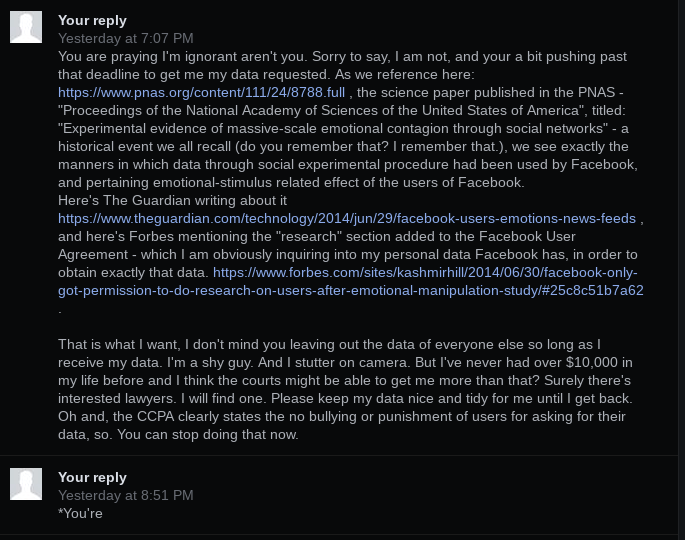This screenshot has height=540, width=685.
Task: Click the second line of the Forbes URL
Action: tap(351, 291)
